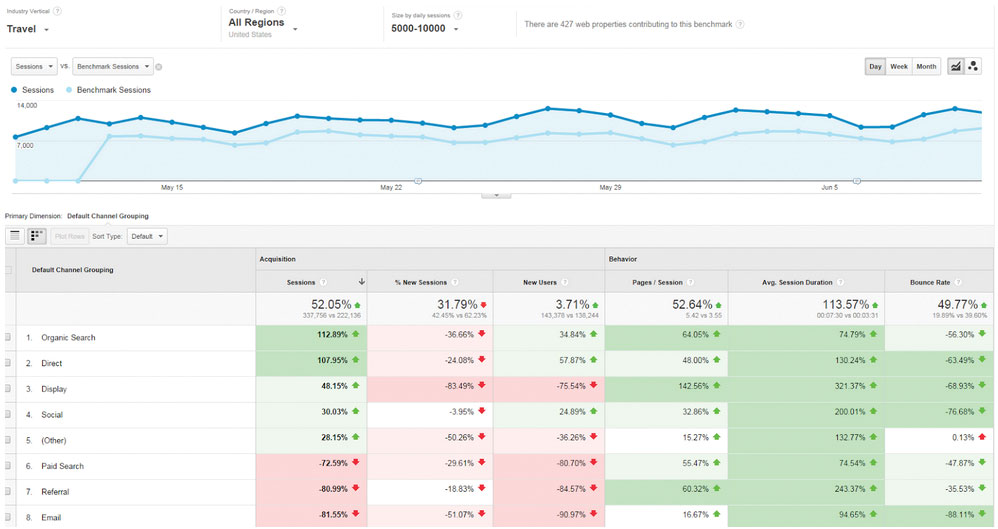Remove the Benchmark Sessions comparison metric
Viewport: 998px width, 529px height.
click(158, 67)
